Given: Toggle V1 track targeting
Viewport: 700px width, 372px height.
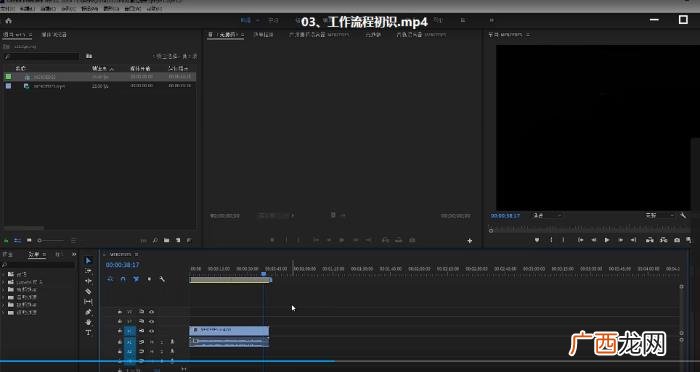Looking at the screenshot, I should [x=130, y=331].
